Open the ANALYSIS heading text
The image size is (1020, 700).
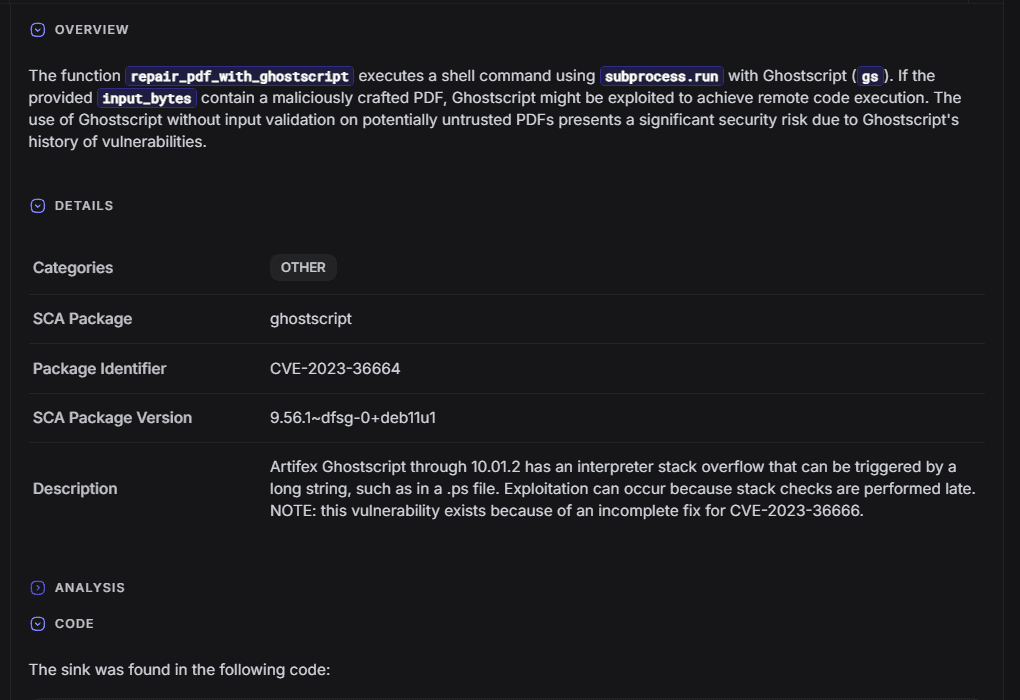coord(90,588)
